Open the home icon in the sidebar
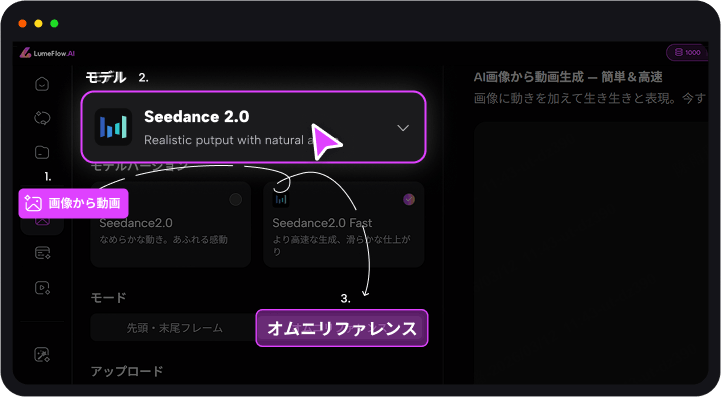Viewport: 721px width, 397px height. 42,84
